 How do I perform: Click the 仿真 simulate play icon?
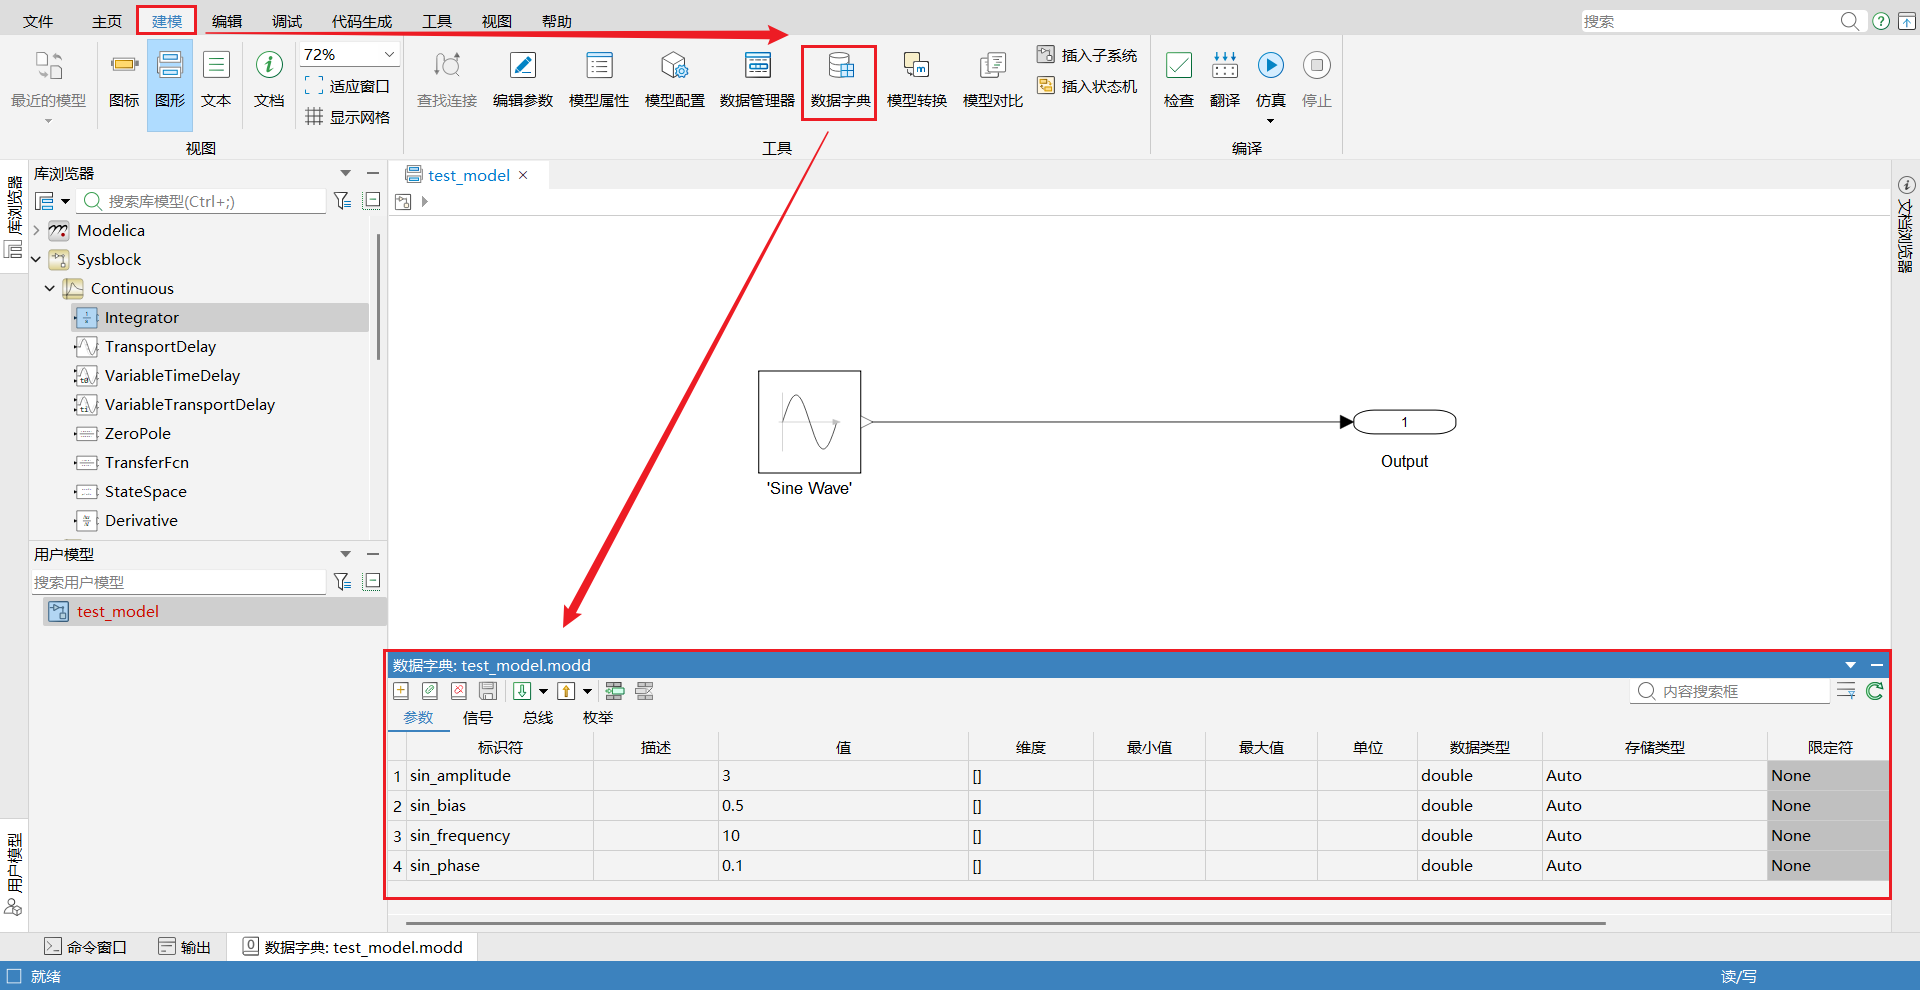1270,66
